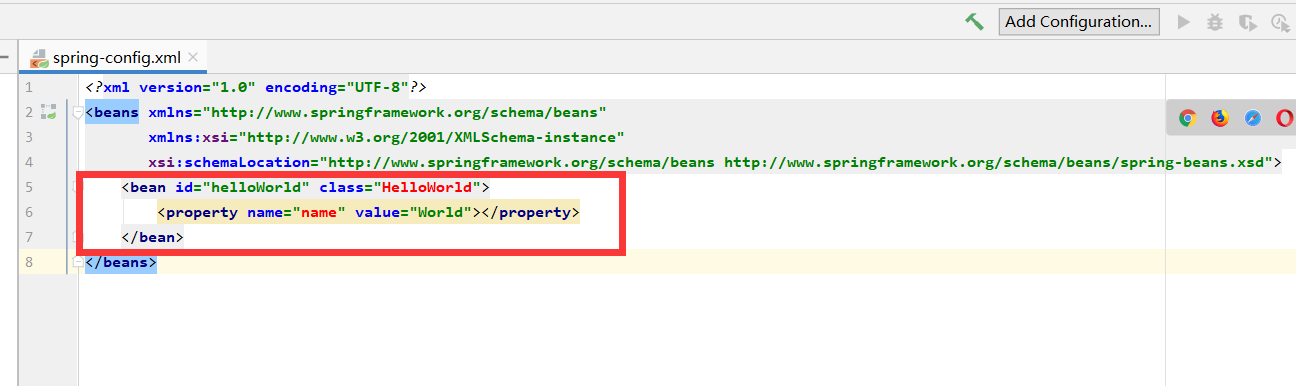This screenshot has width=1296, height=386.
Task: Click line number 4 in the gutter
Action: (x=29, y=162)
